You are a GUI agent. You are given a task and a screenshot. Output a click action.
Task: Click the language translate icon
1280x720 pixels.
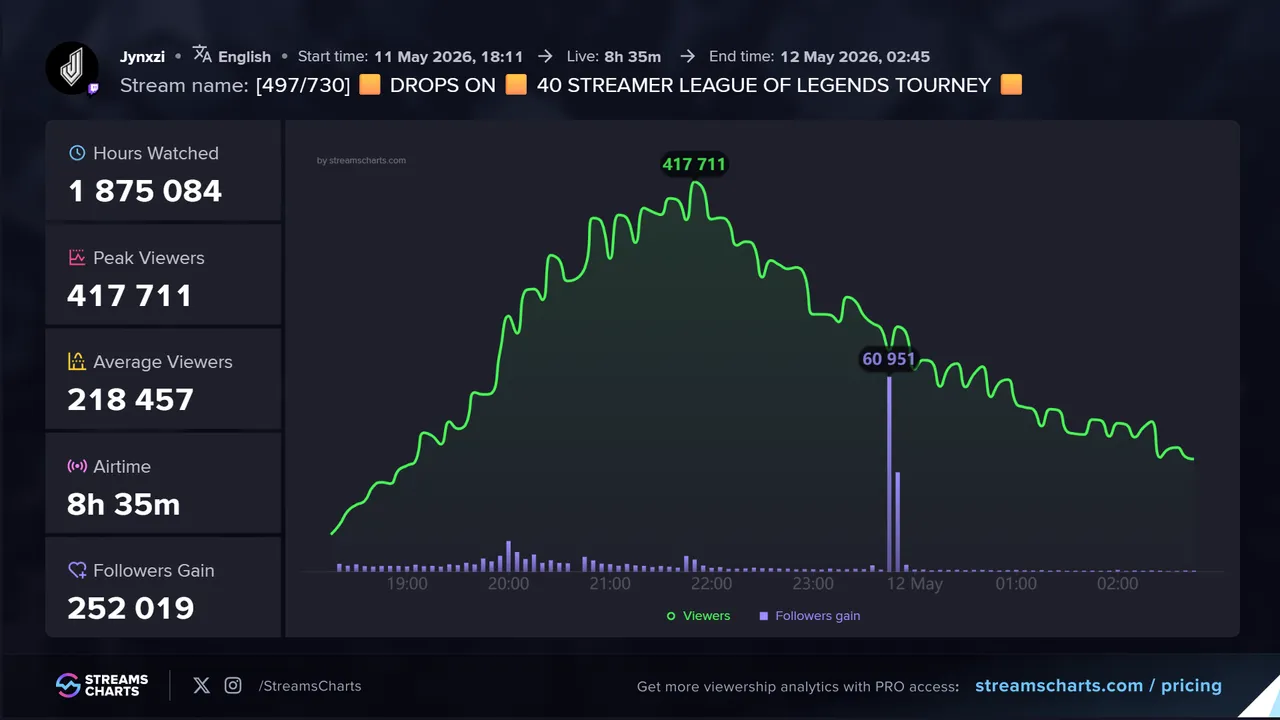click(x=202, y=54)
